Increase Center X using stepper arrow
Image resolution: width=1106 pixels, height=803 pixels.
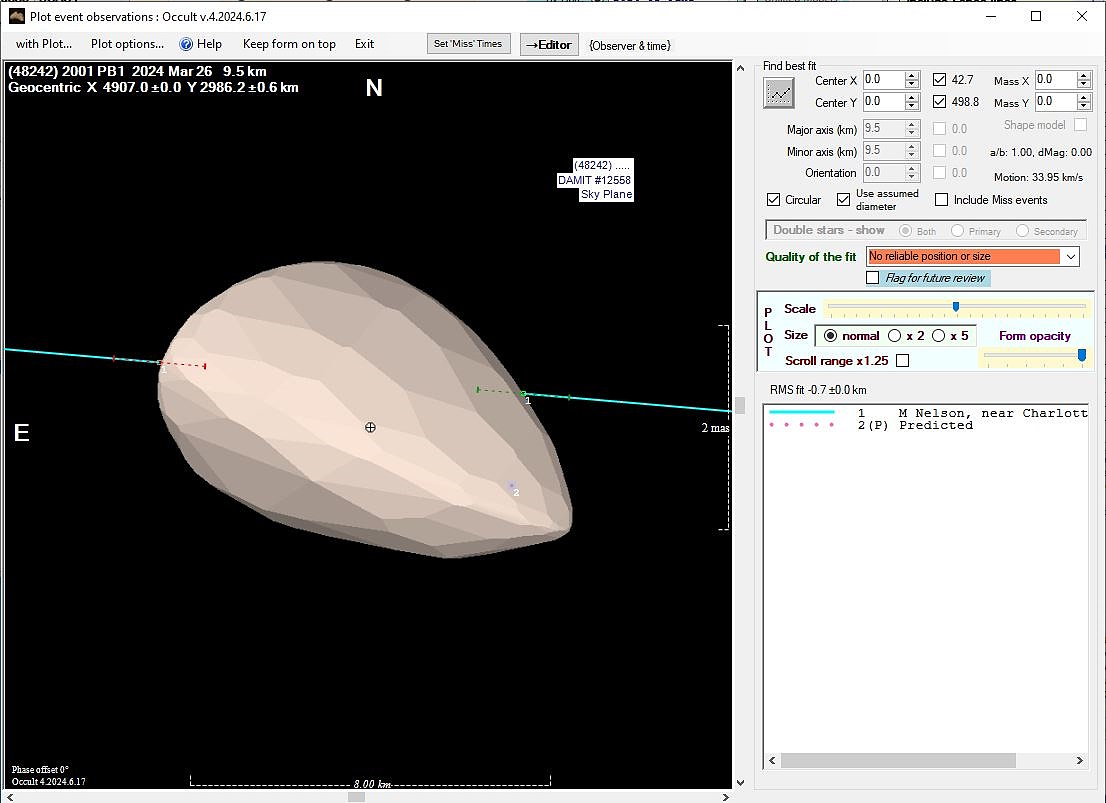point(911,76)
